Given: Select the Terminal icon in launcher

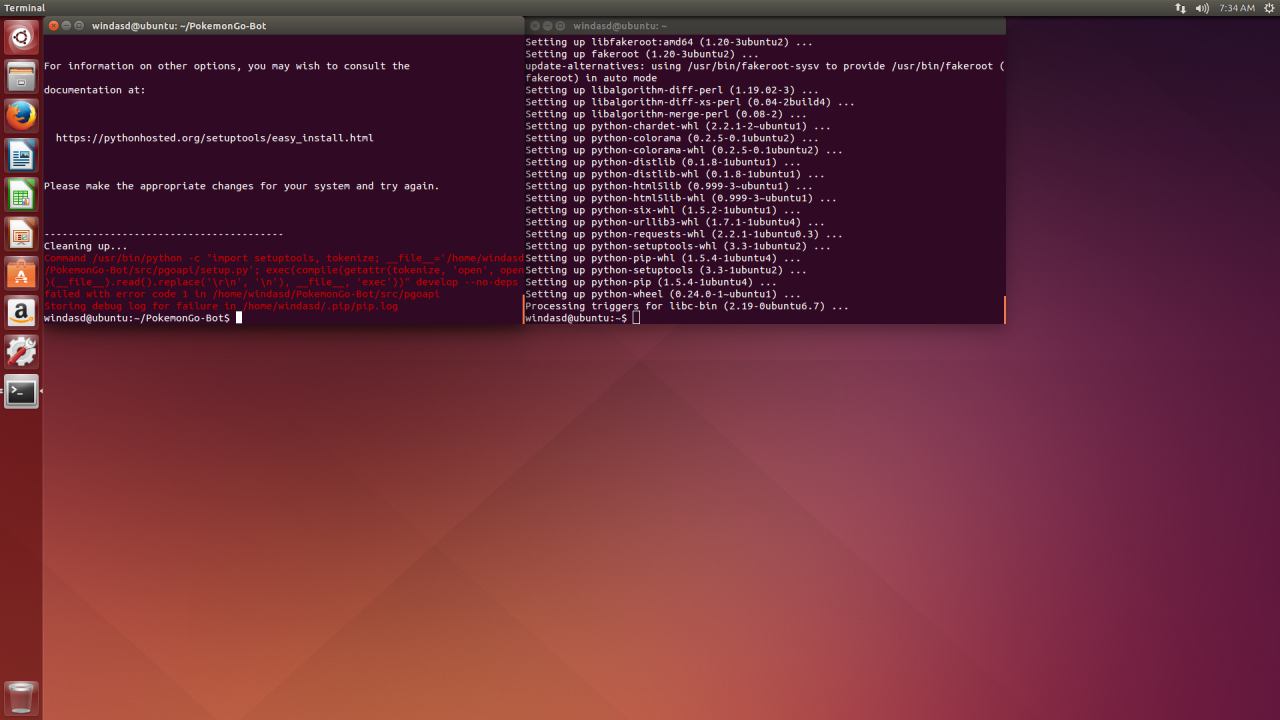Looking at the screenshot, I should pyautogui.click(x=21, y=392).
